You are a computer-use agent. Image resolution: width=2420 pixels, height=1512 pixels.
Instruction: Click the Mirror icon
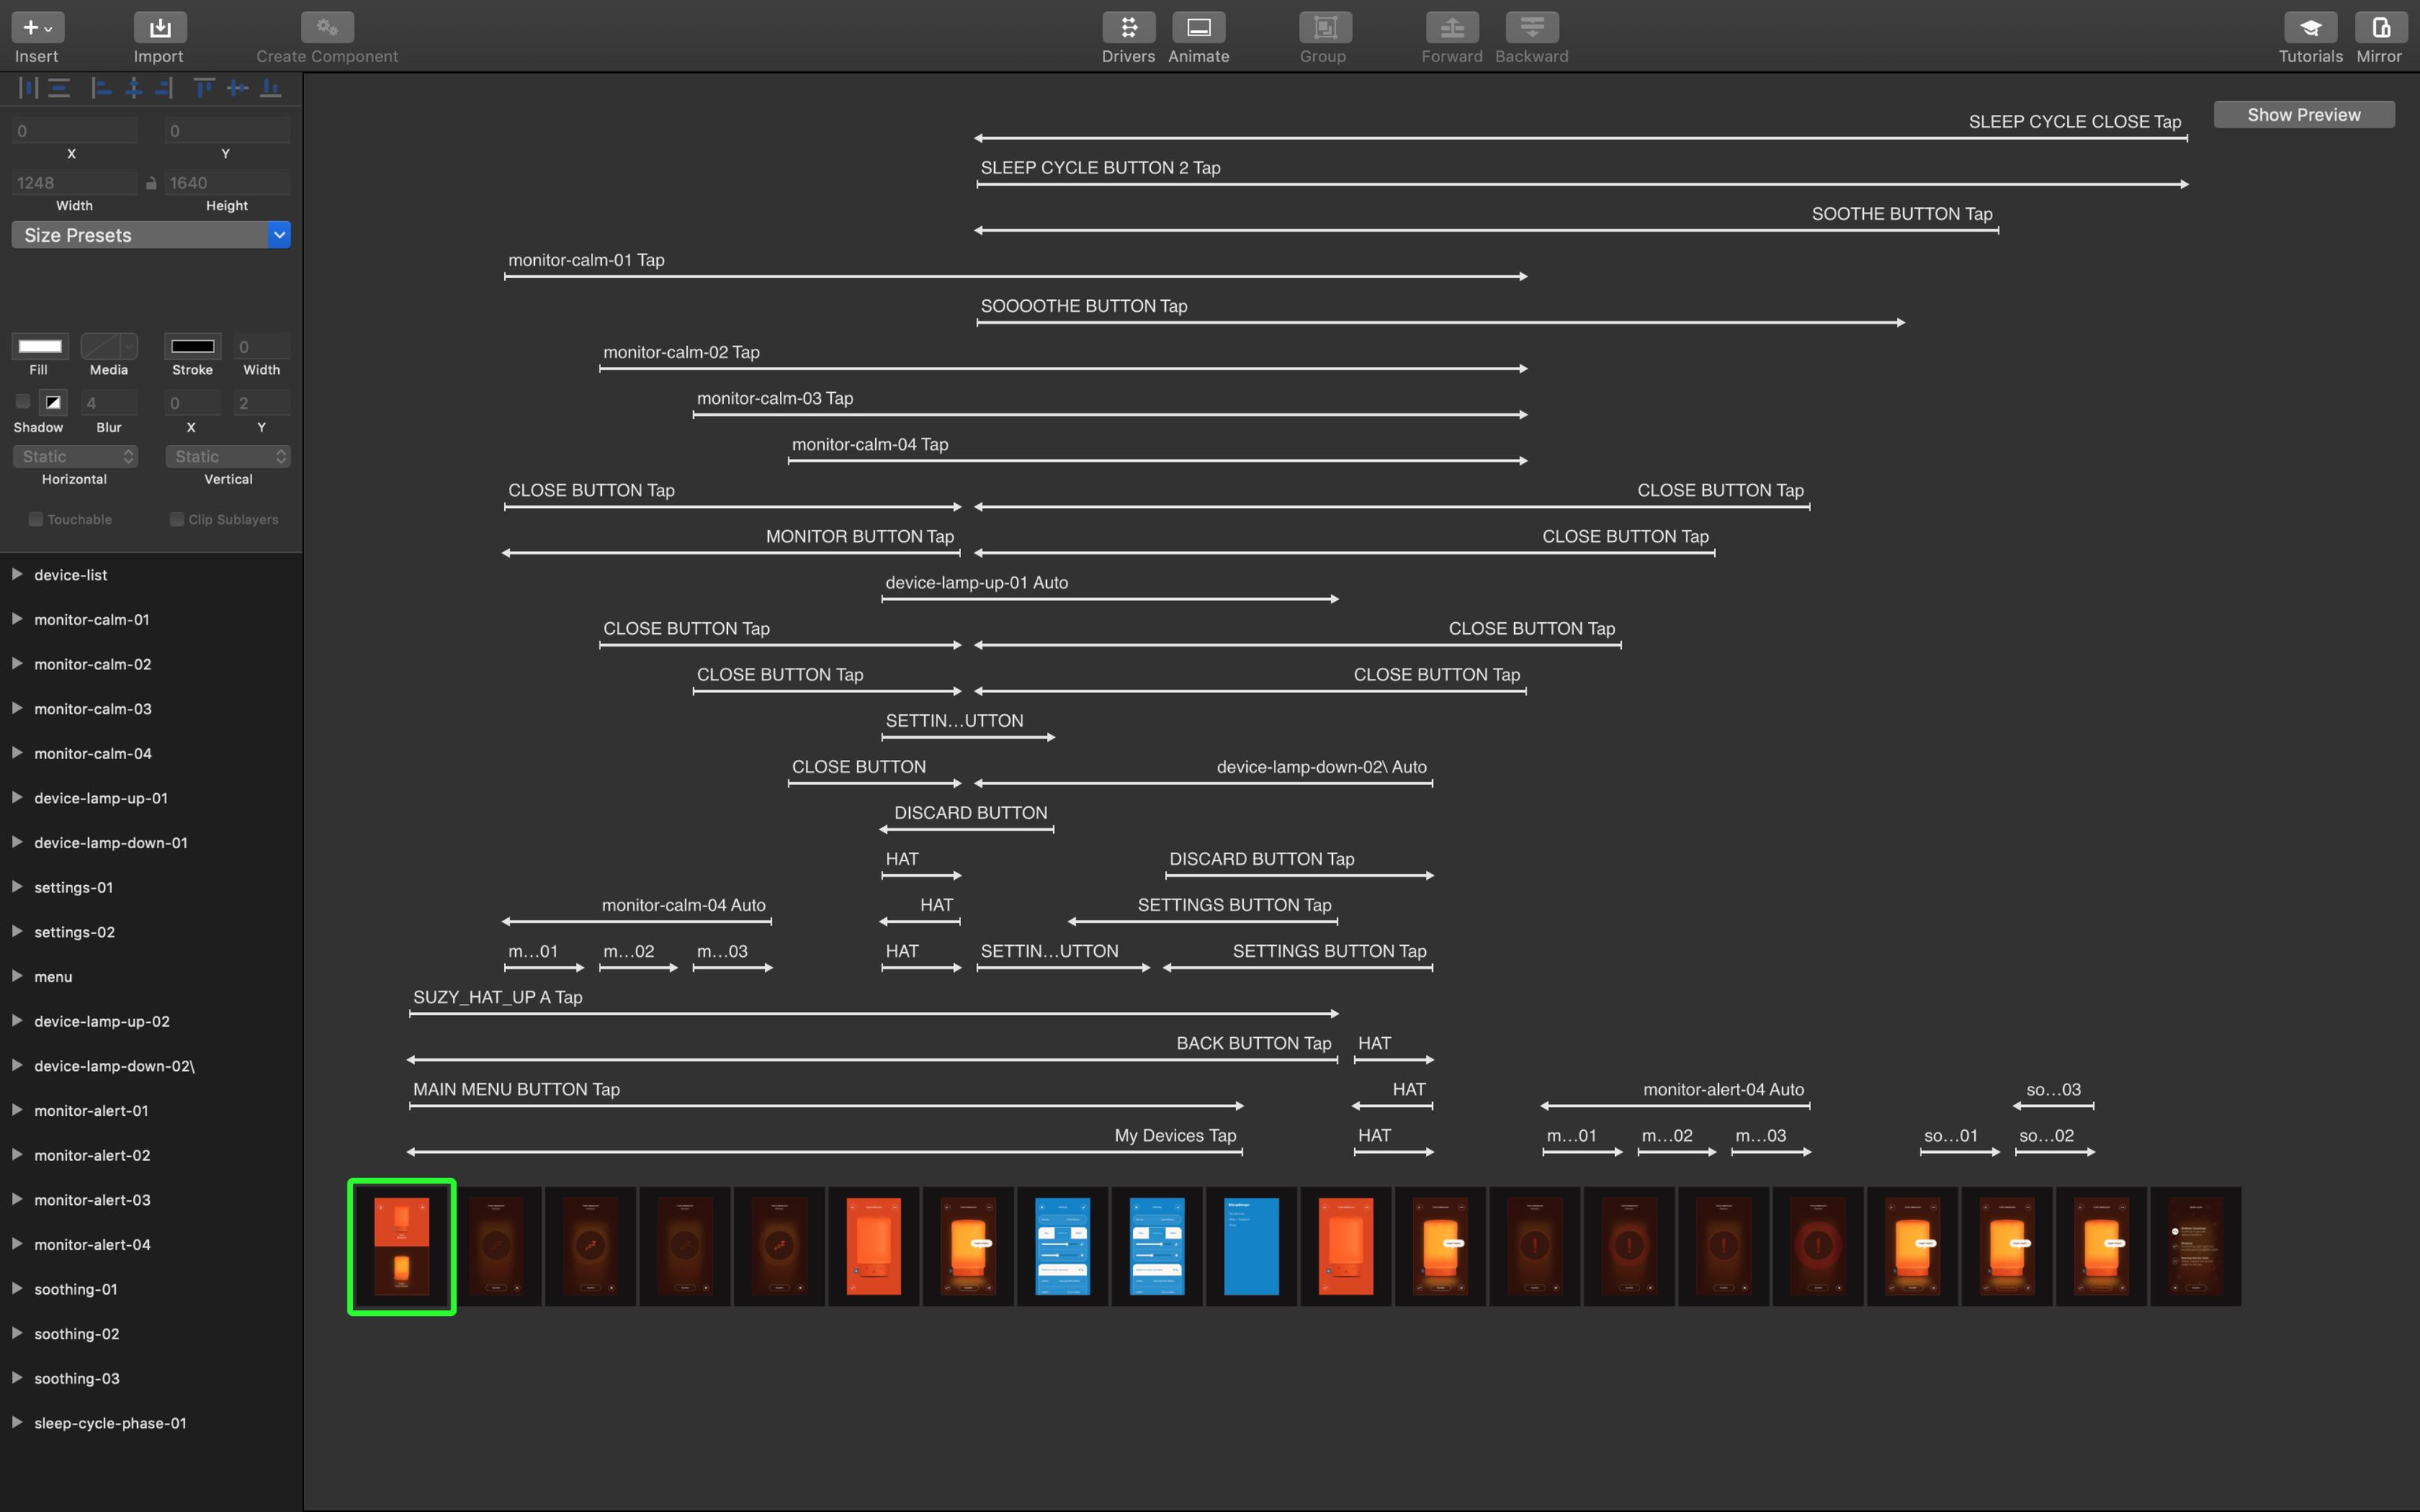click(2380, 28)
